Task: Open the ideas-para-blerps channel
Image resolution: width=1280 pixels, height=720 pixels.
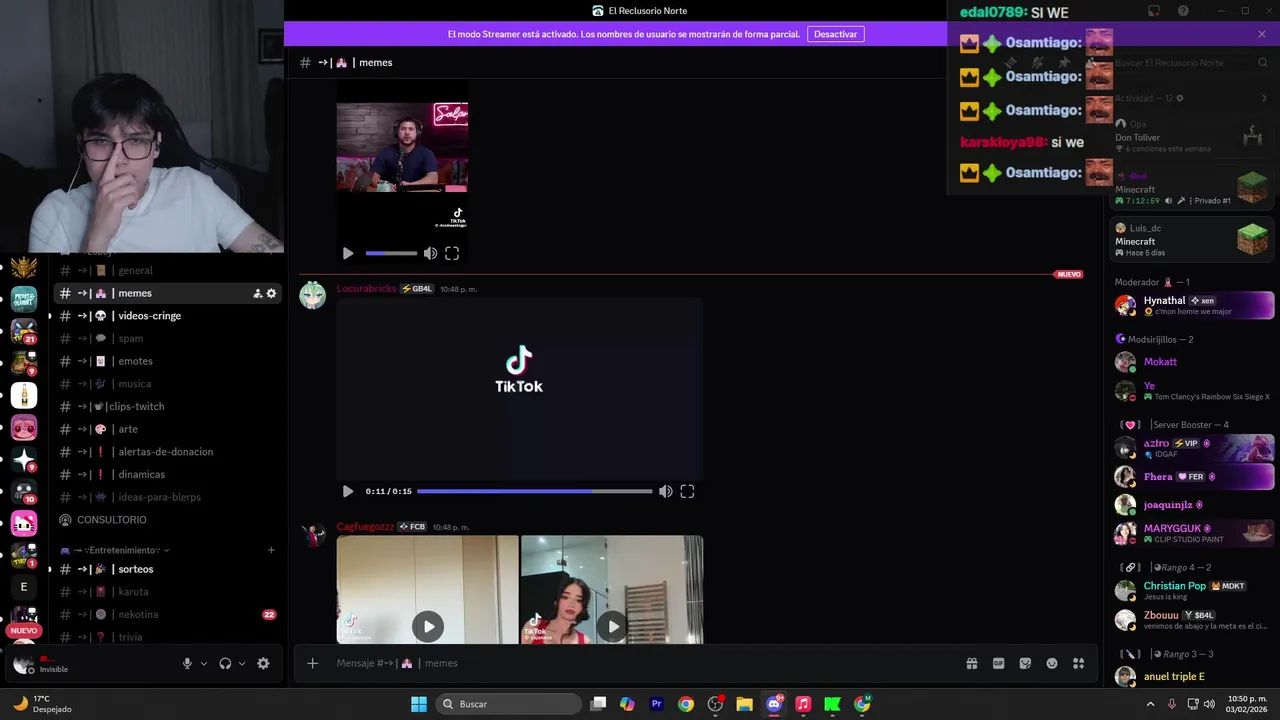Action: [166, 497]
